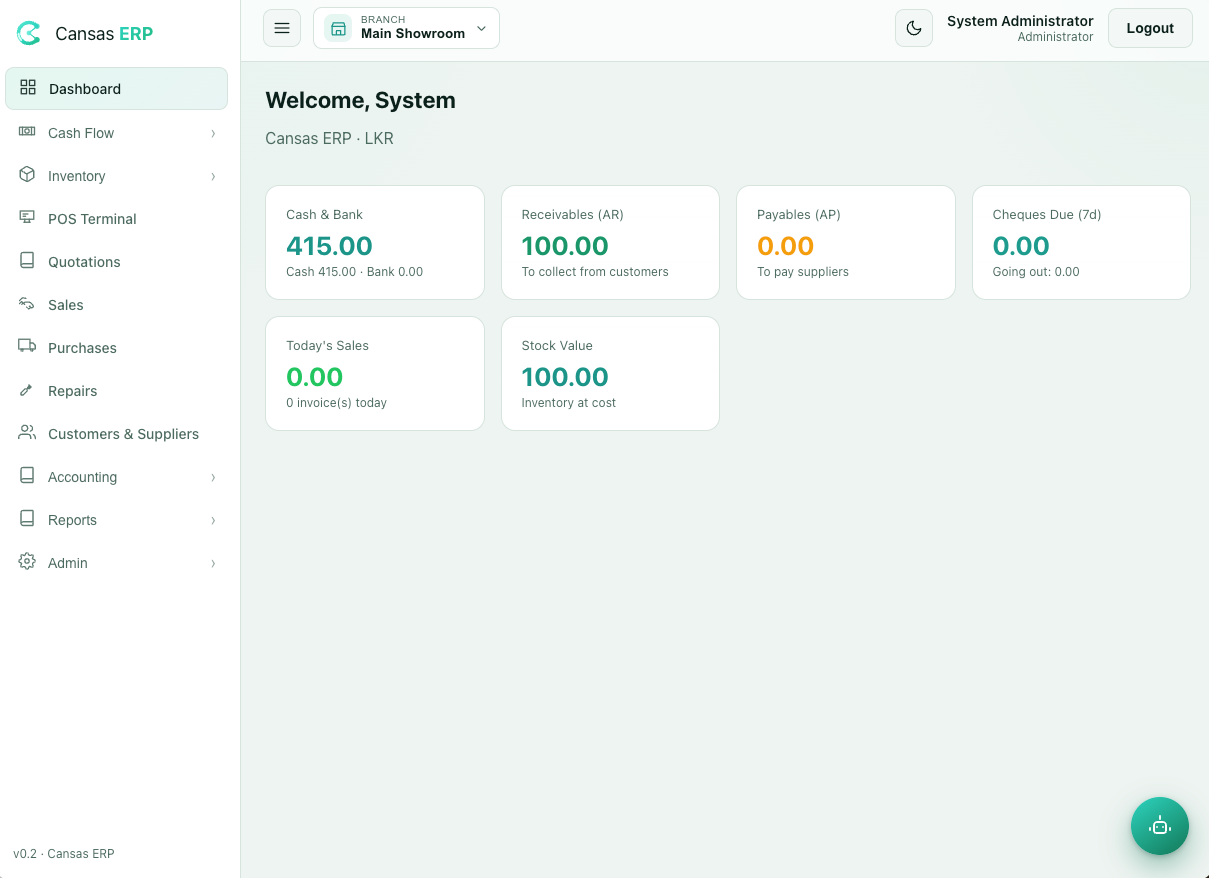
Task: Click the Purchases truck icon
Action: pos(27,347)
